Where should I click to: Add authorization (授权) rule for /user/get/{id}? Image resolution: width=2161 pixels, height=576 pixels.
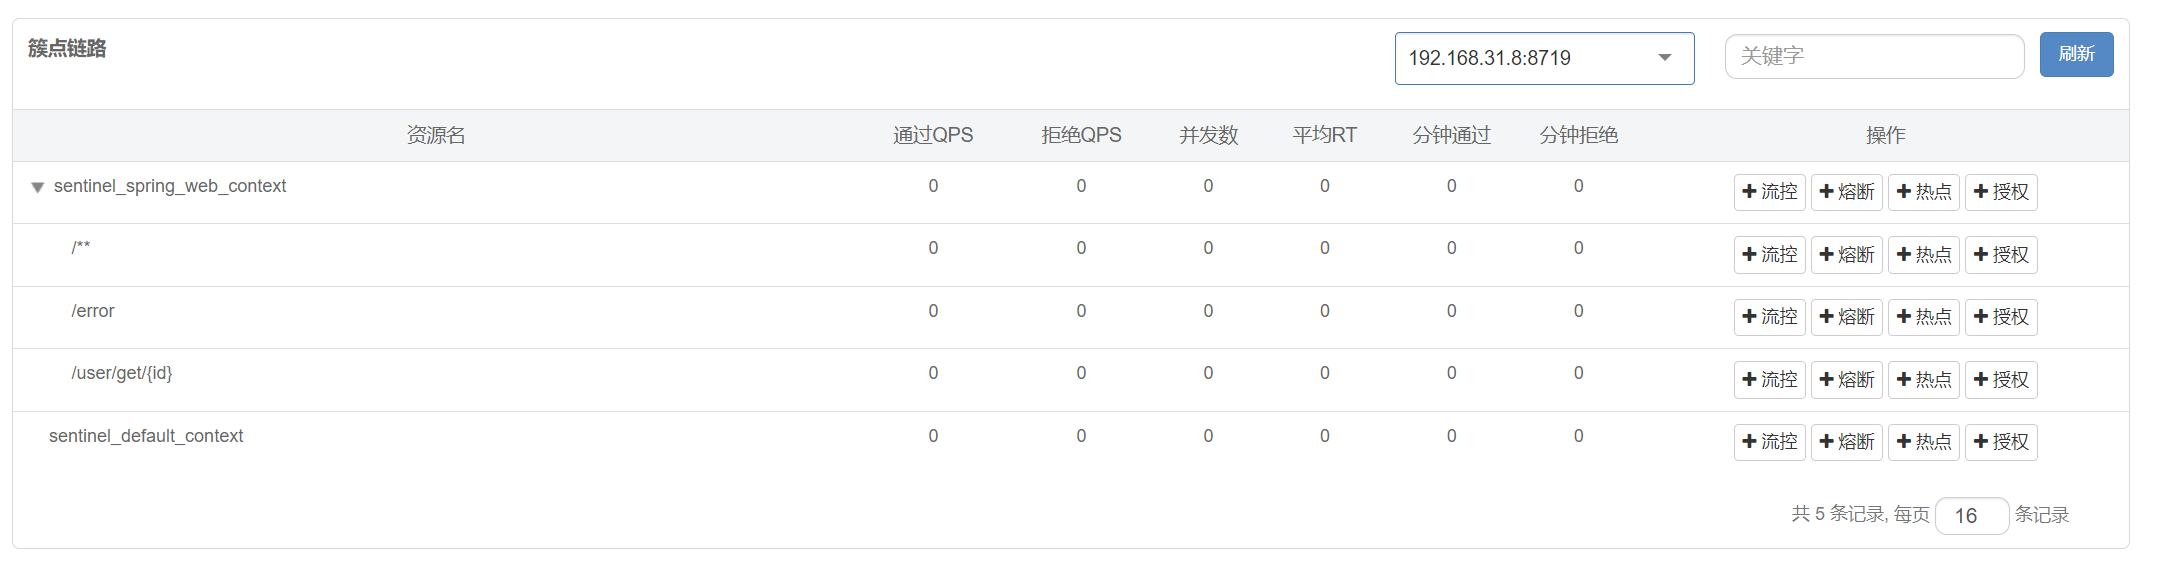tap(2000, 380)
